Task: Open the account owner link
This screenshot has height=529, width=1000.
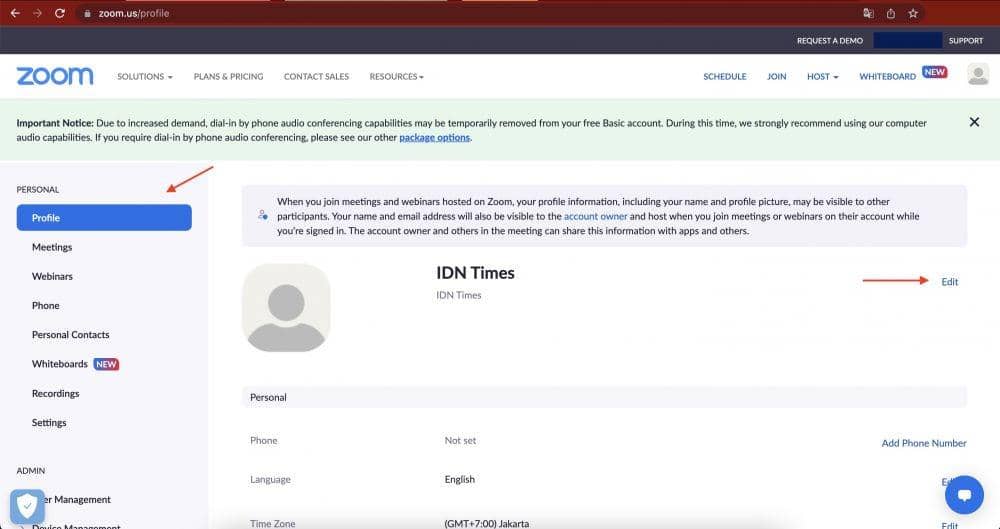Action: click(596, 216)
